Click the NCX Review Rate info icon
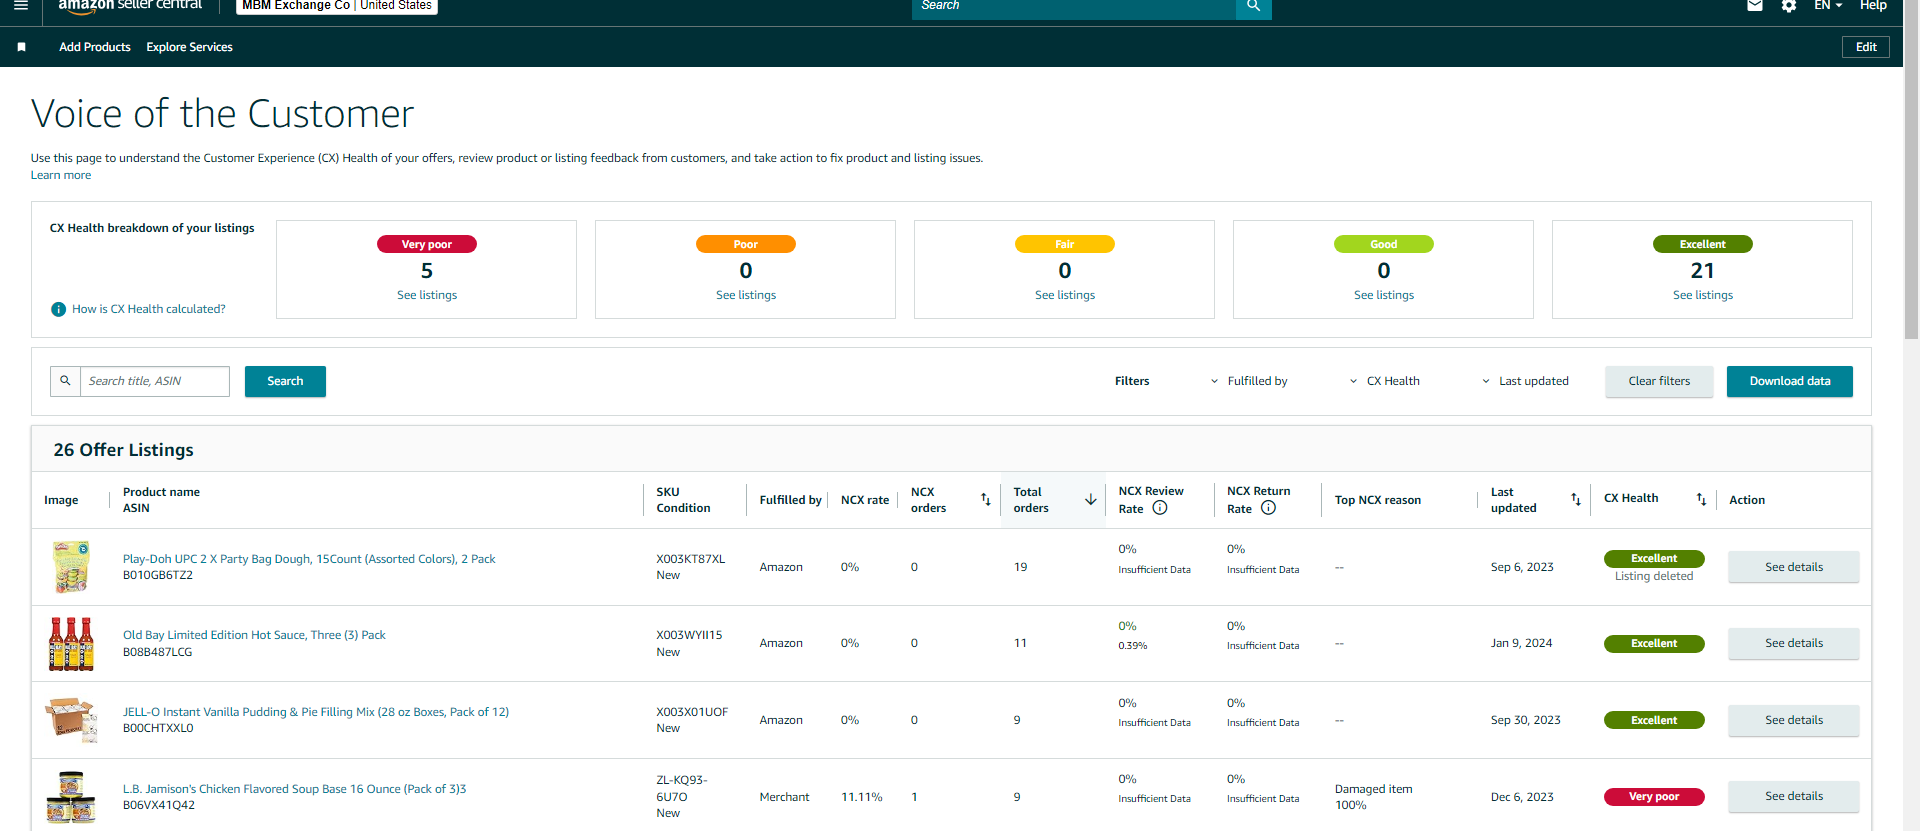The height and width of the screenshot is (831, 1920). 1160,508
